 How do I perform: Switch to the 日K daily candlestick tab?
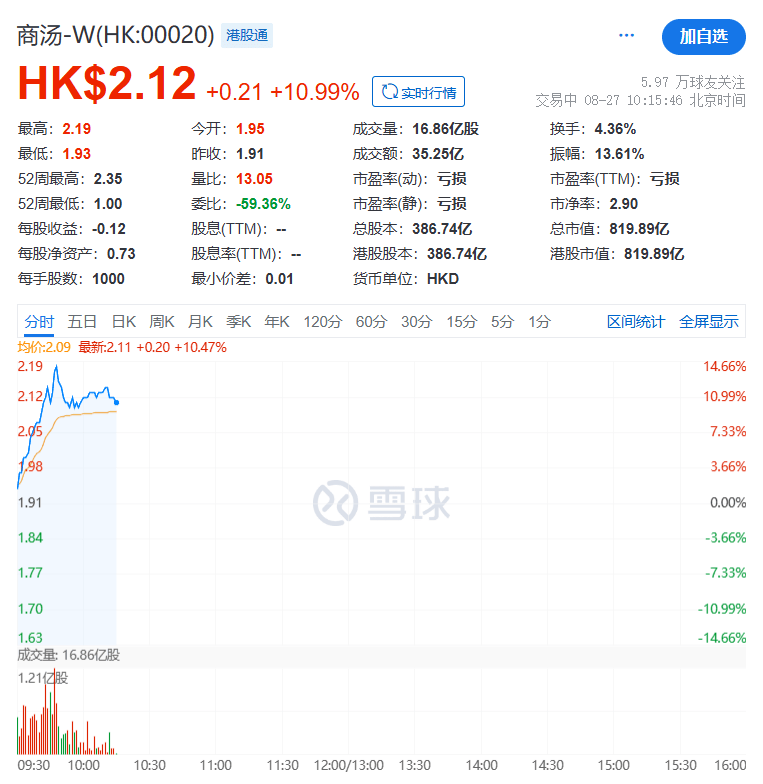pyautogui.click(x=123, y=321)
